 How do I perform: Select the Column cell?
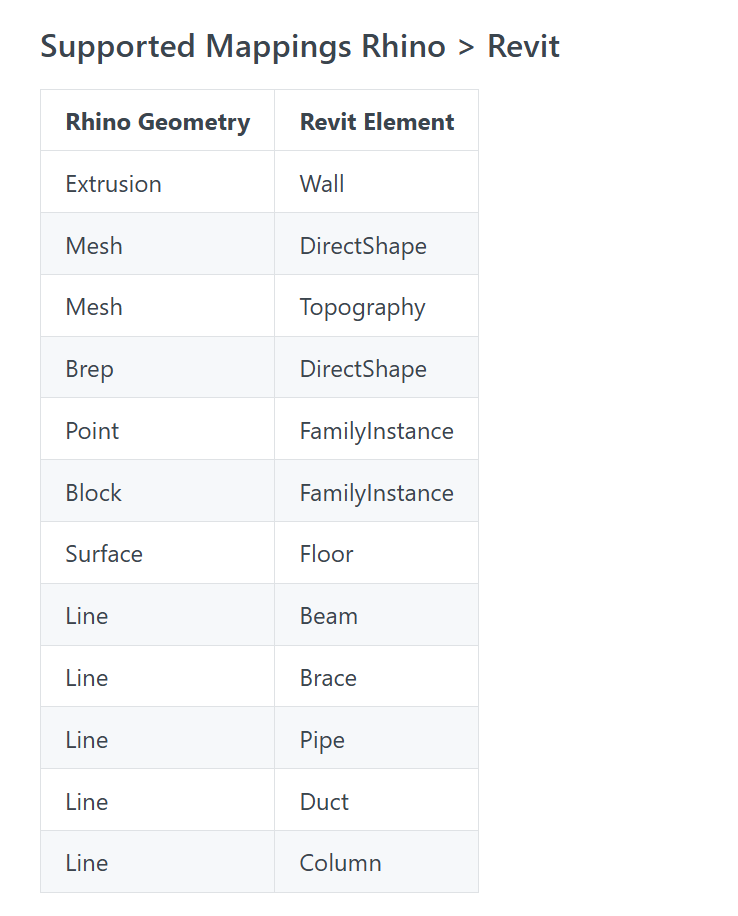(x=376, y=862)
